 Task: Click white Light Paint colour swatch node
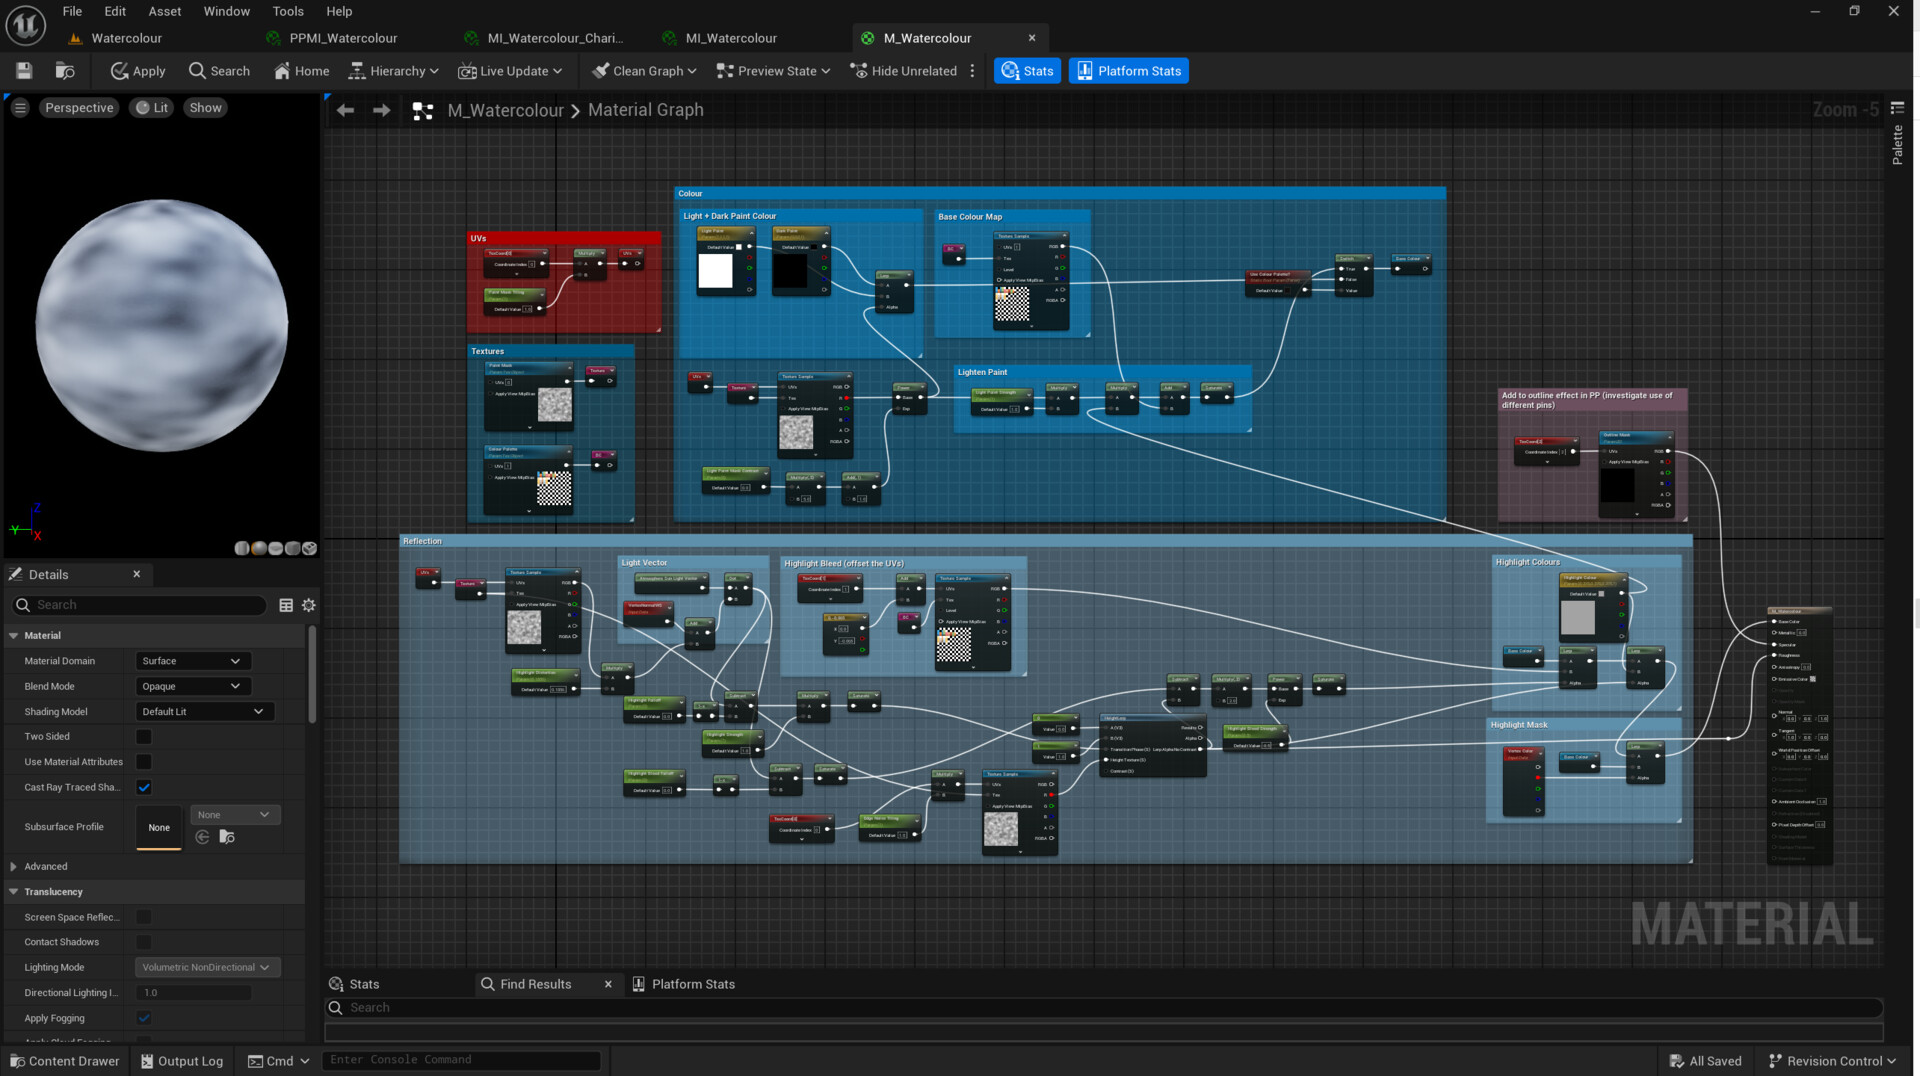point(715,271)
